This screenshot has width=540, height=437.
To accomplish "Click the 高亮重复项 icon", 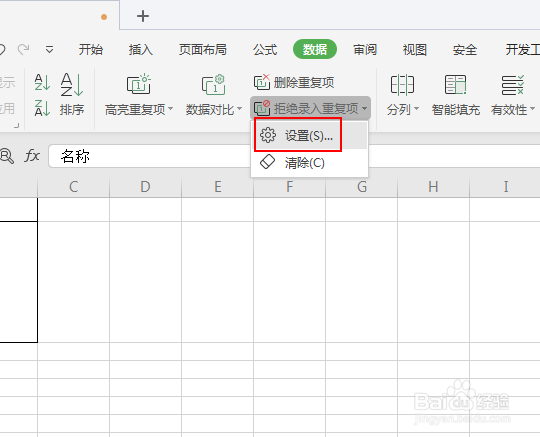I will (139, 84).
